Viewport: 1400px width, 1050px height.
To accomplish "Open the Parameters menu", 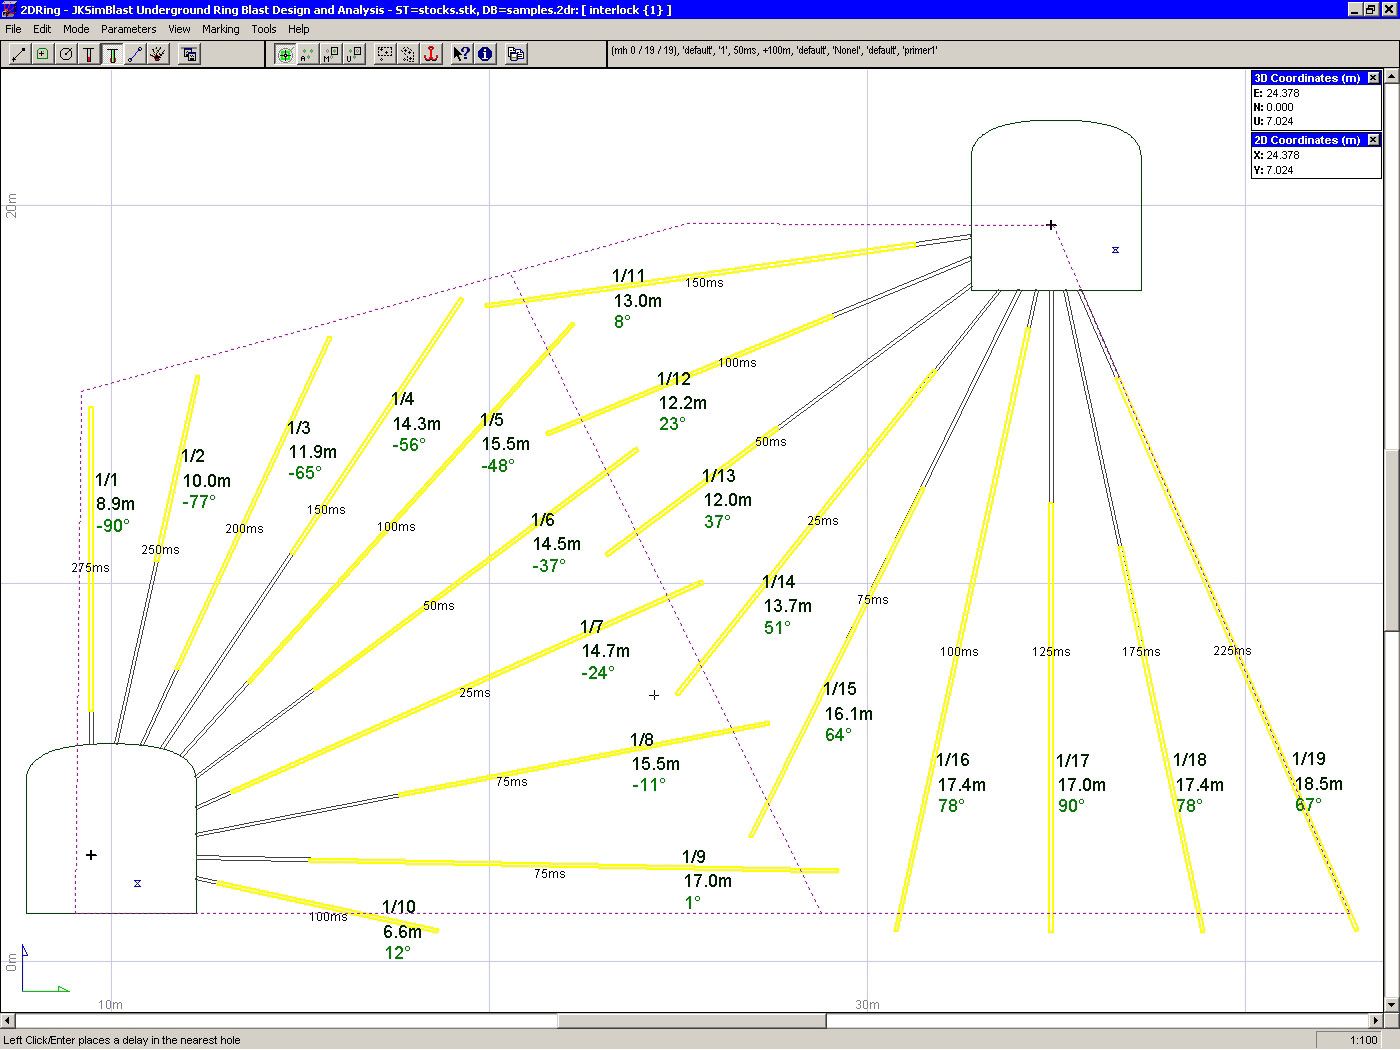I will coord(129,29).
